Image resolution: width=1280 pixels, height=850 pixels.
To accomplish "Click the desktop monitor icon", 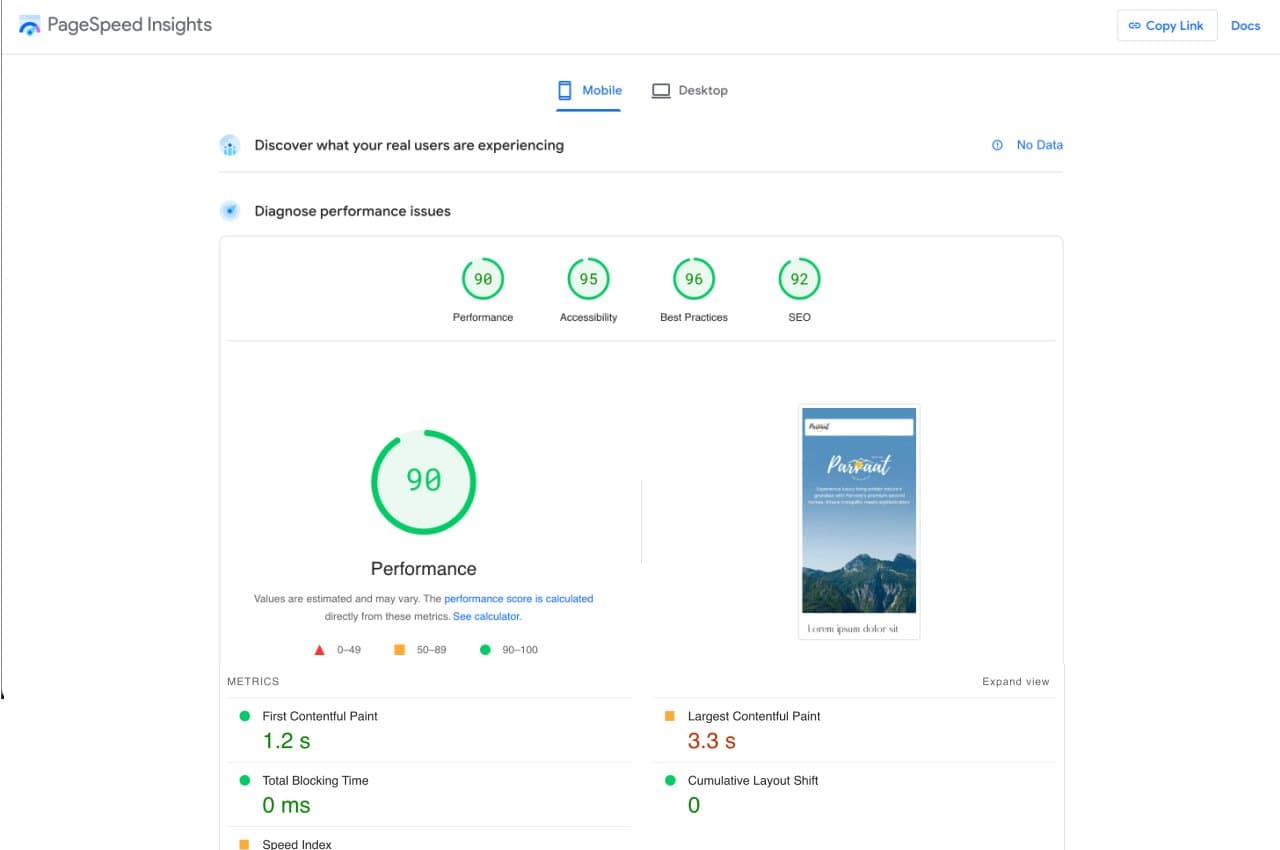I will (661, 90).
